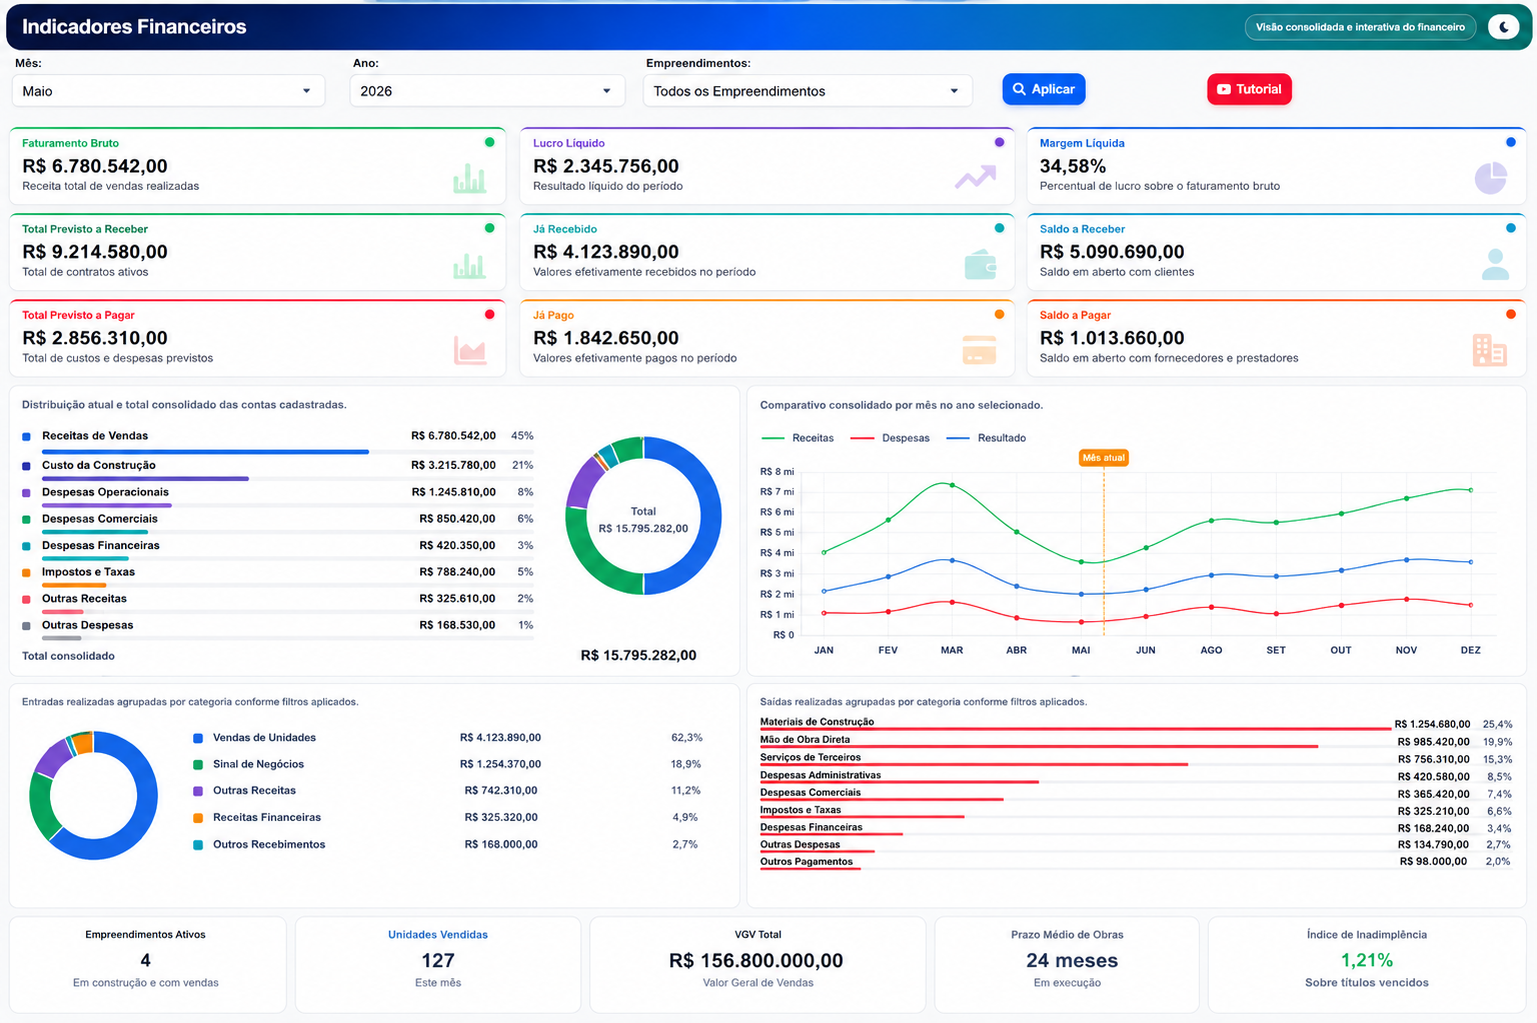Click the Materiais de Construção red bar
The width and height of the screenshot is (1537, 1023).
[1075, 729]
